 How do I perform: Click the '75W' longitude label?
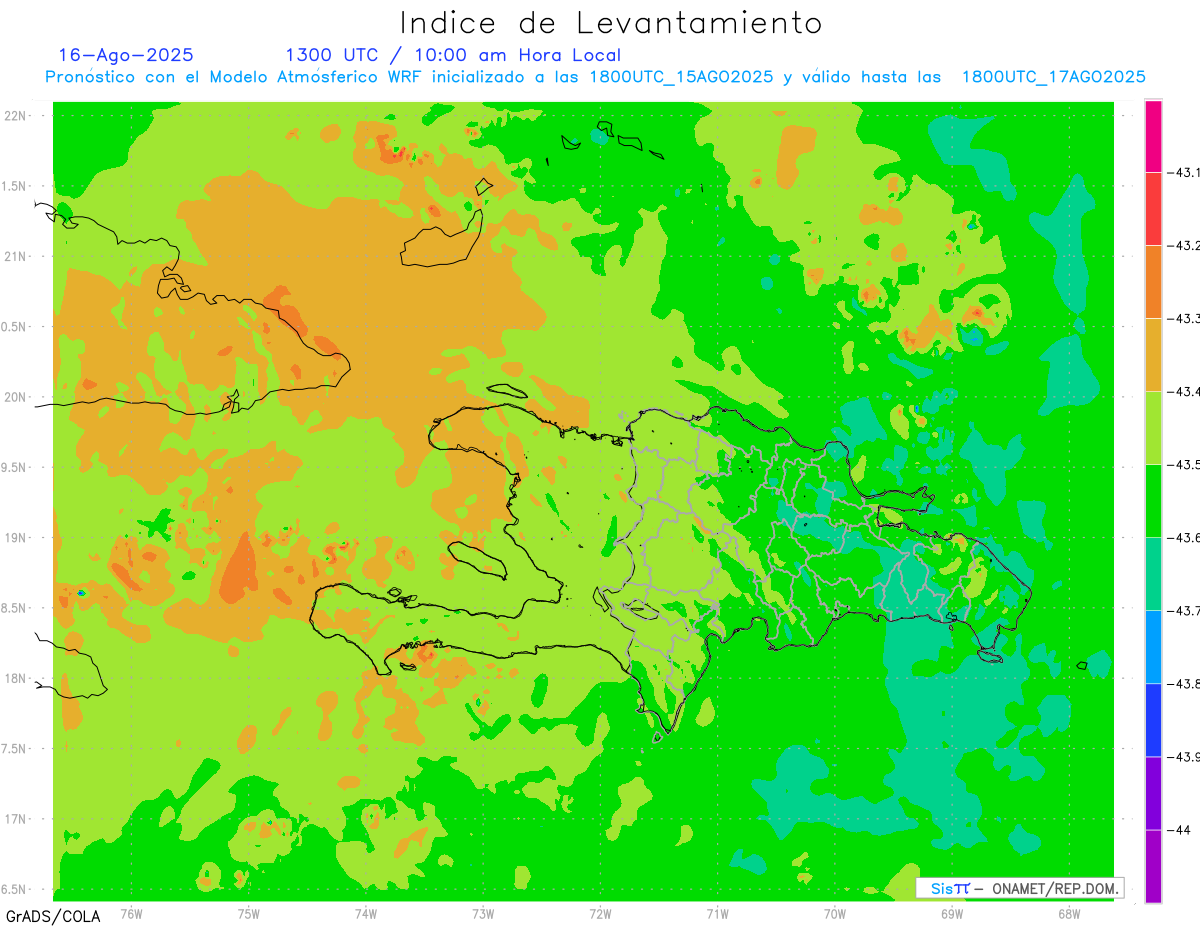pos(249,913)
